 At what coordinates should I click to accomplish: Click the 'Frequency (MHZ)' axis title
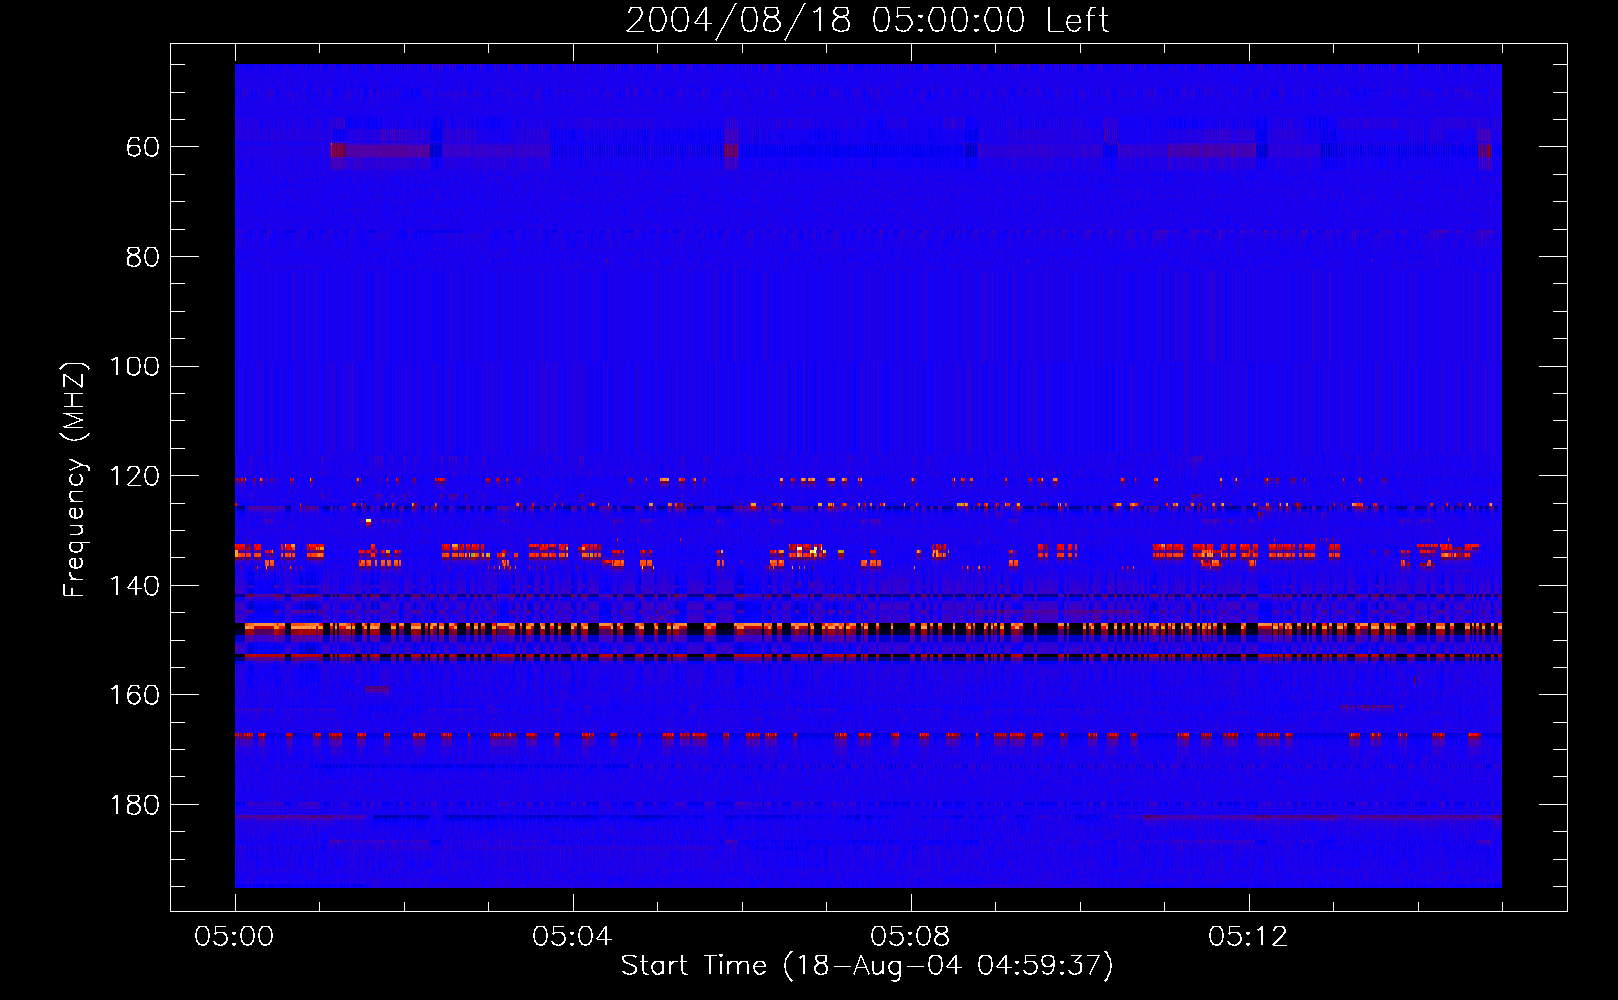coord(75,479)
